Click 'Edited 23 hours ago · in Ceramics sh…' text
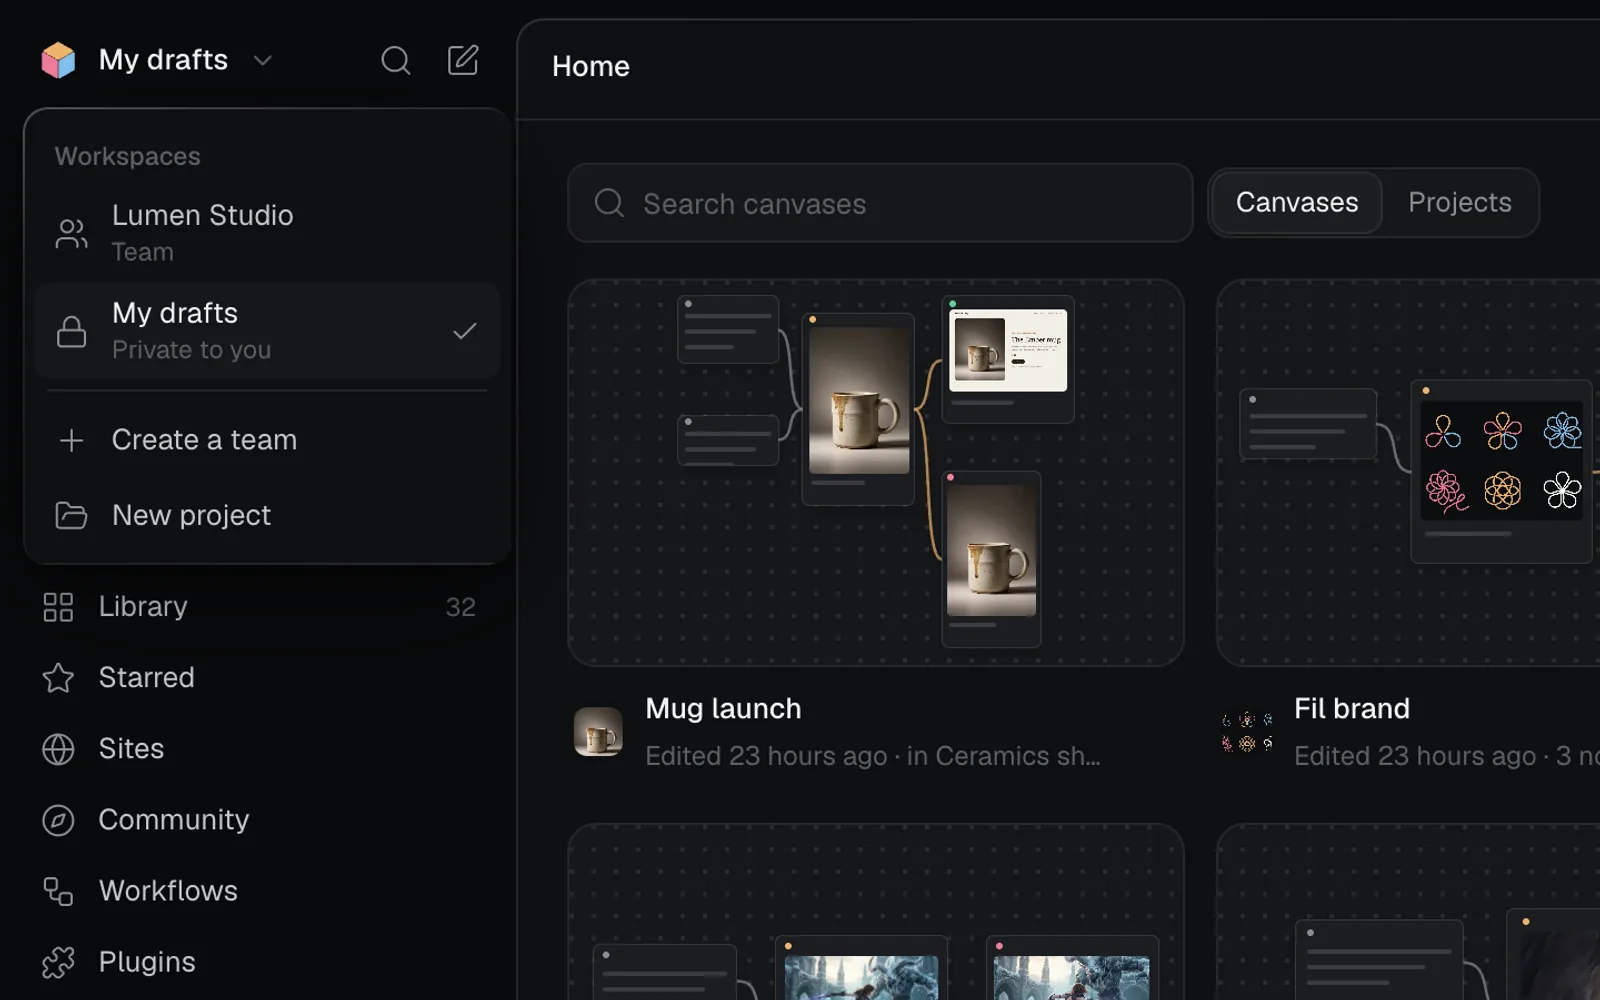Image resolution: width=1600 pixels, height=1000 pixels. coord(873,756)
